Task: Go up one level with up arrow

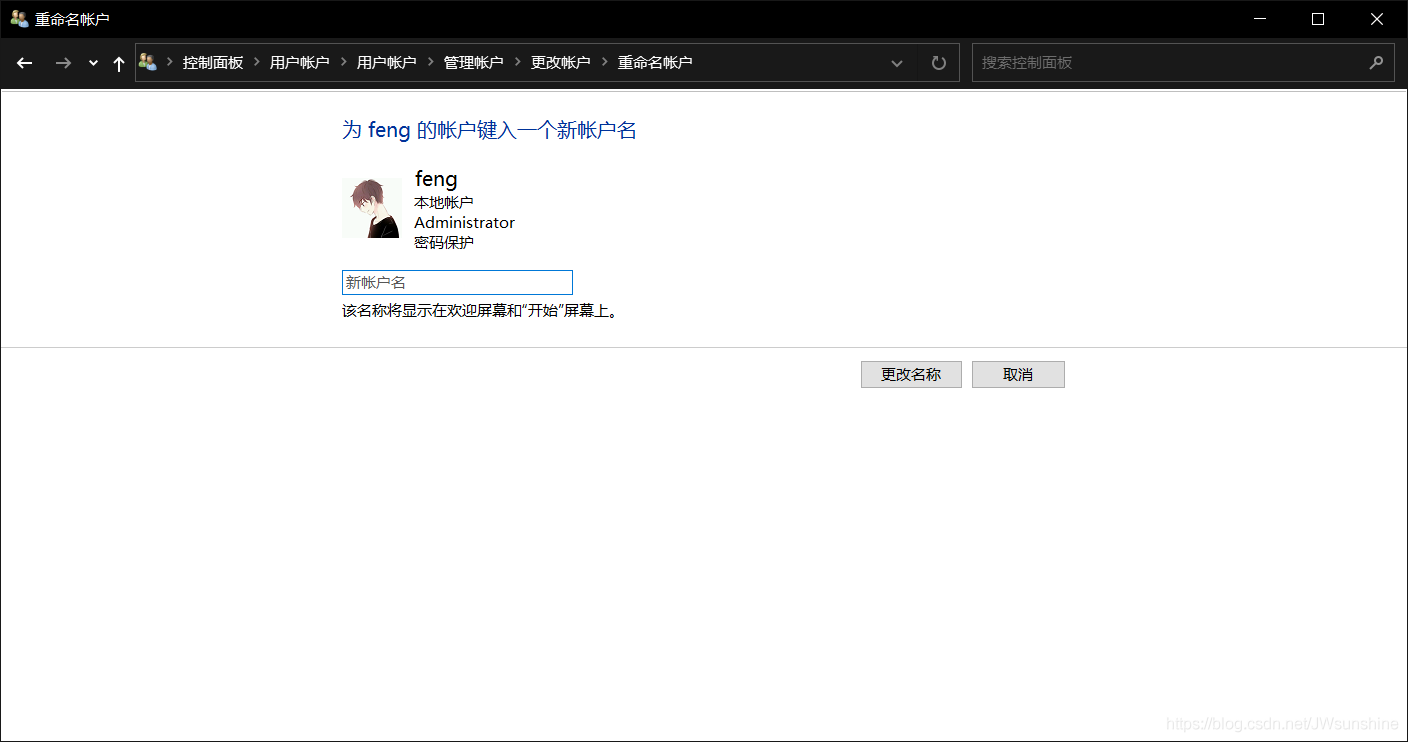Action: tap(119, 63)
